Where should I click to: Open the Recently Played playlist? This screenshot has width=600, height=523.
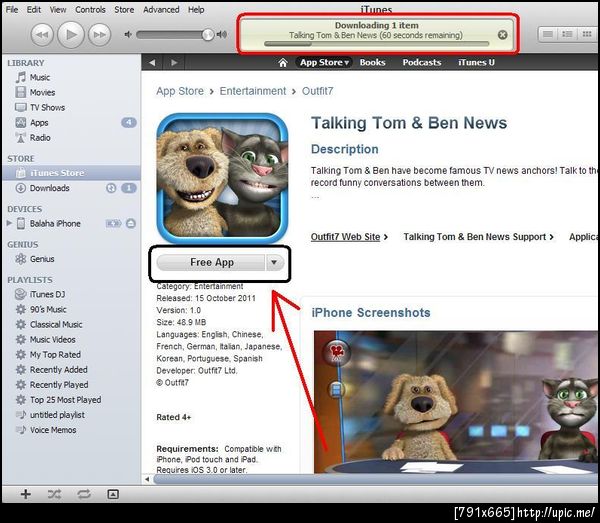tap(71, 385)
